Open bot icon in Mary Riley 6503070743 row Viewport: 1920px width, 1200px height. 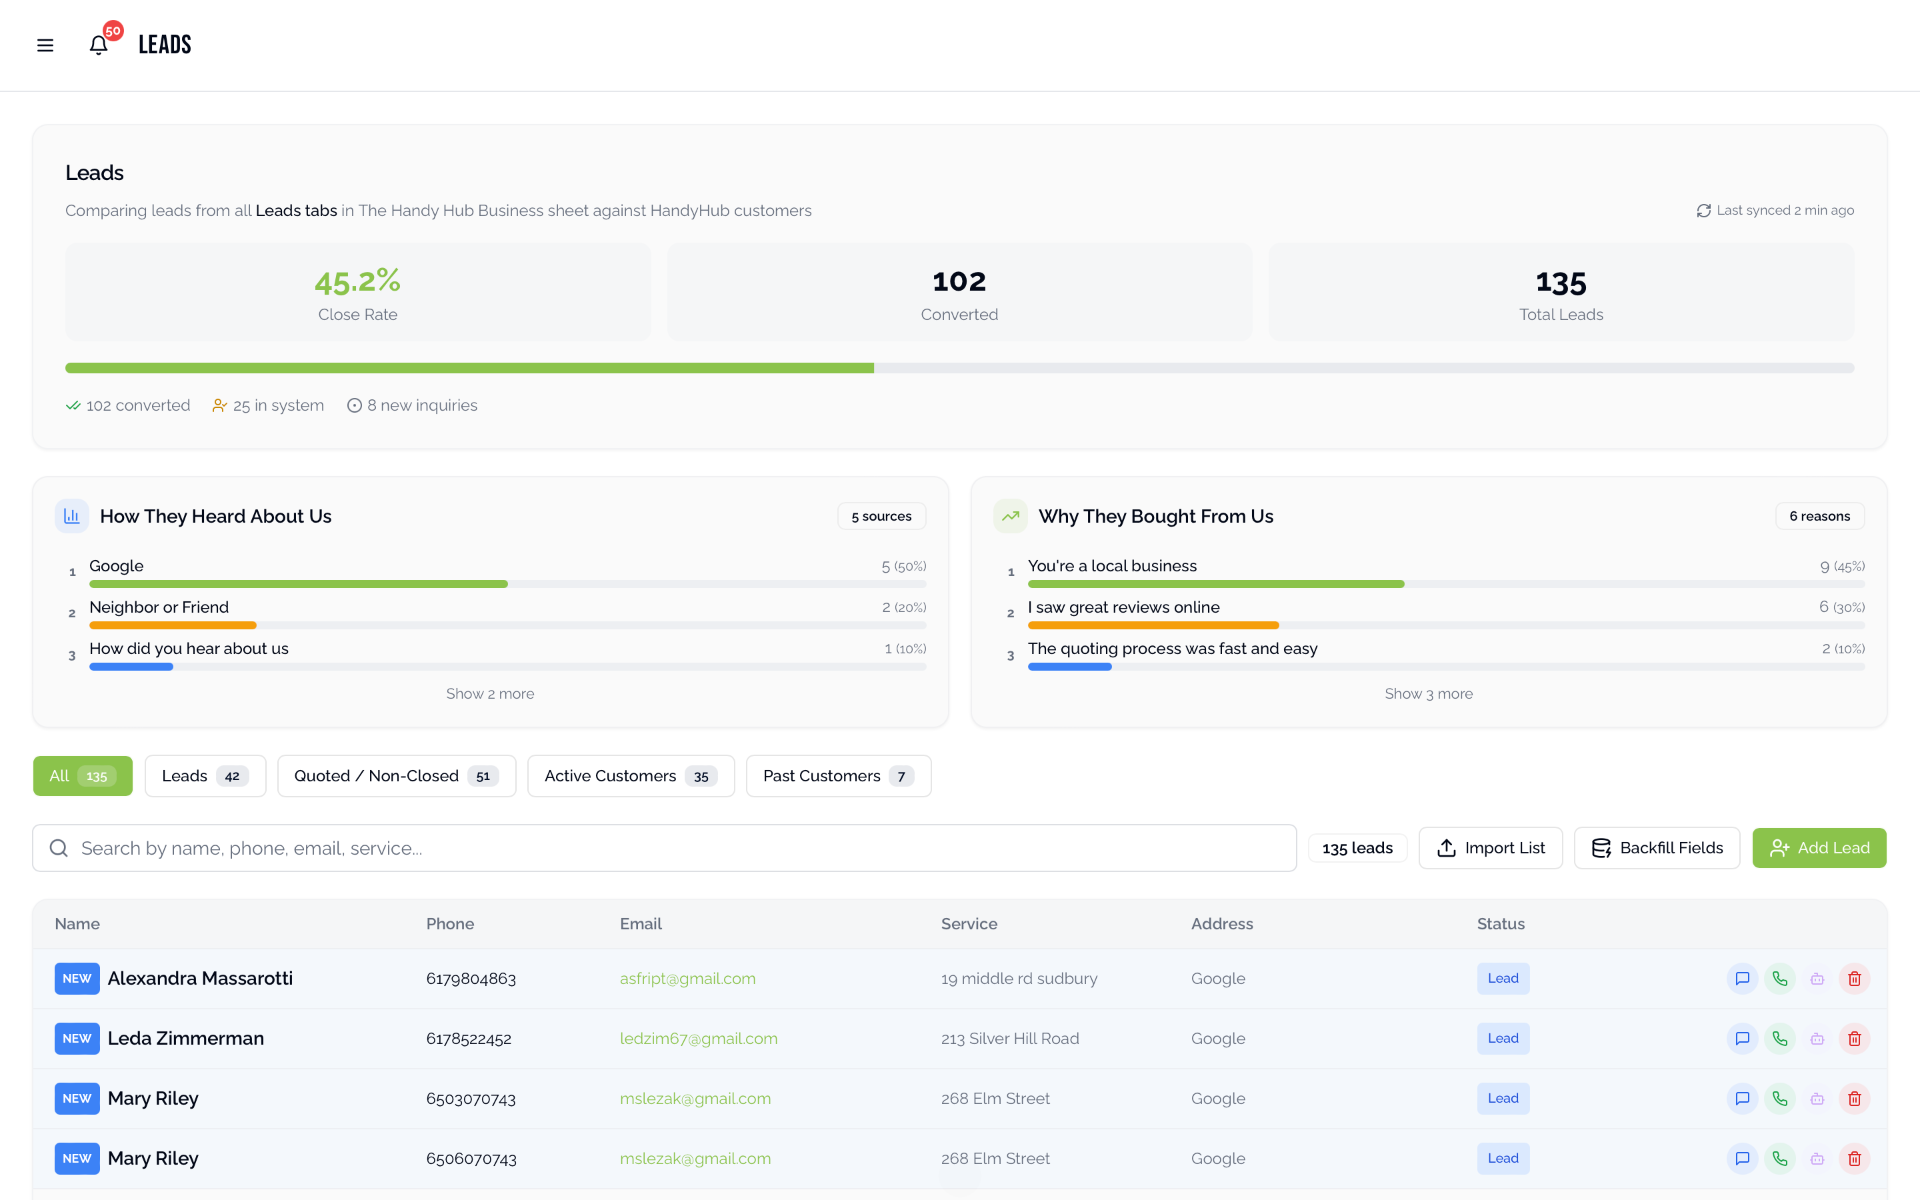tap(1817, 1099)
